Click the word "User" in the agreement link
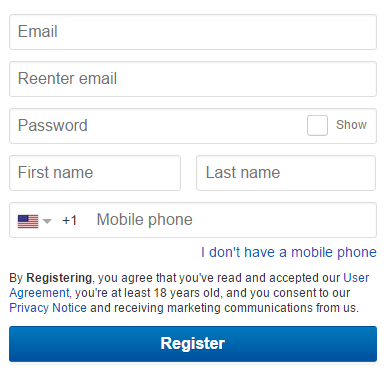Screen dimensions: 386x380 pyautogui.click(x=356, y=278)
